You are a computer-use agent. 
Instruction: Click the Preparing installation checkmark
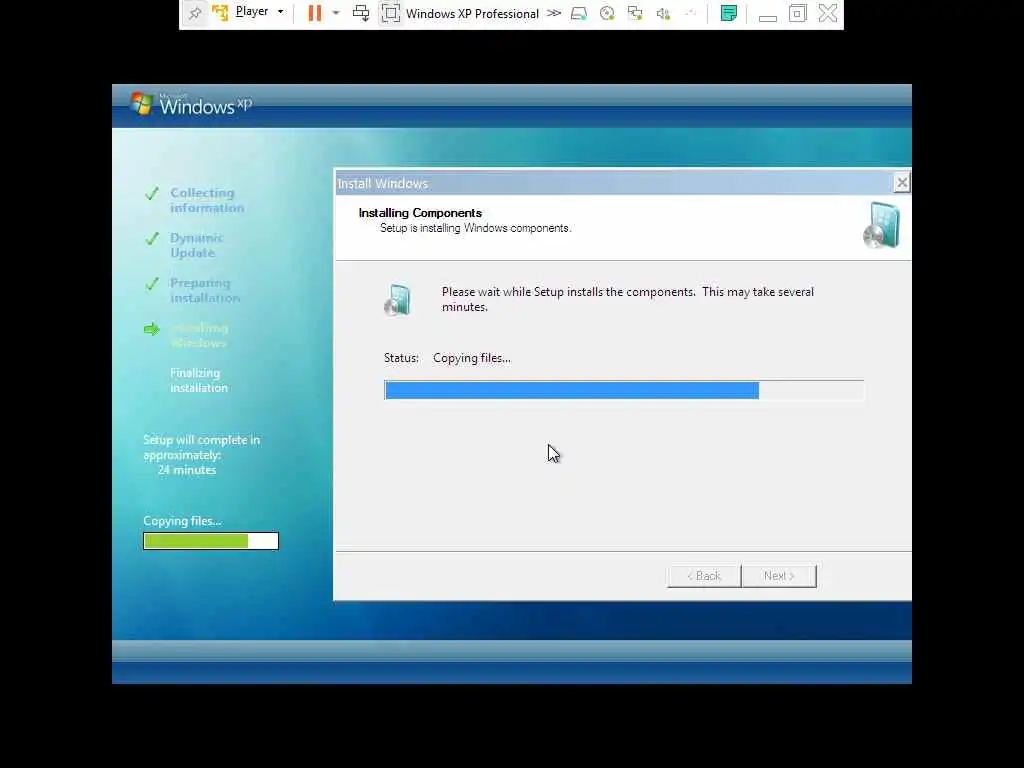pos(152,283)
